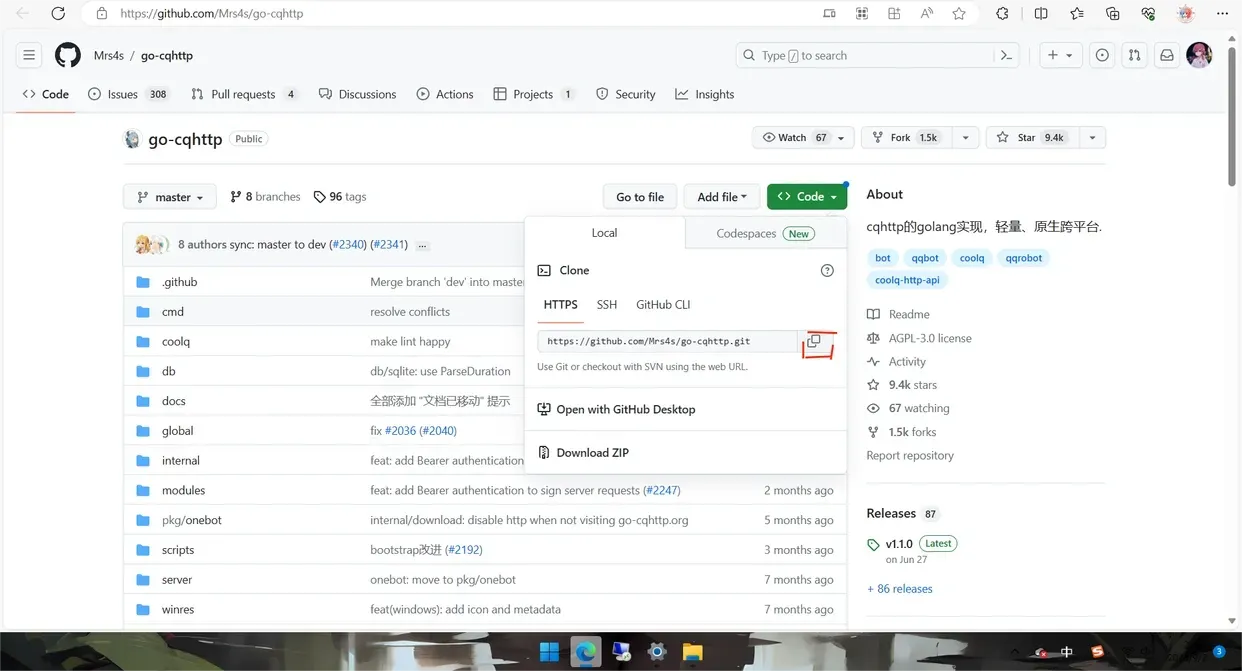Click Download ZIP
Viewport: 1242px width, 671px height.
pos(592,453)
